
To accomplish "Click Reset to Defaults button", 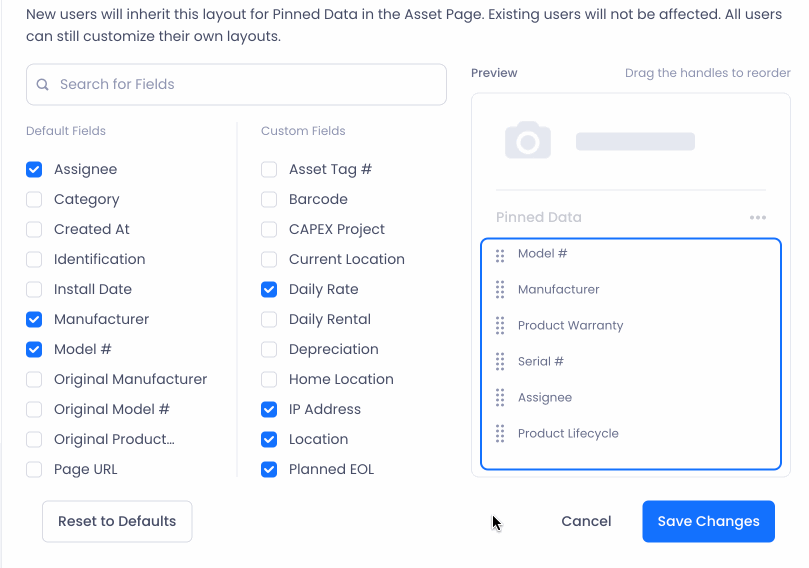I will 117,522.
